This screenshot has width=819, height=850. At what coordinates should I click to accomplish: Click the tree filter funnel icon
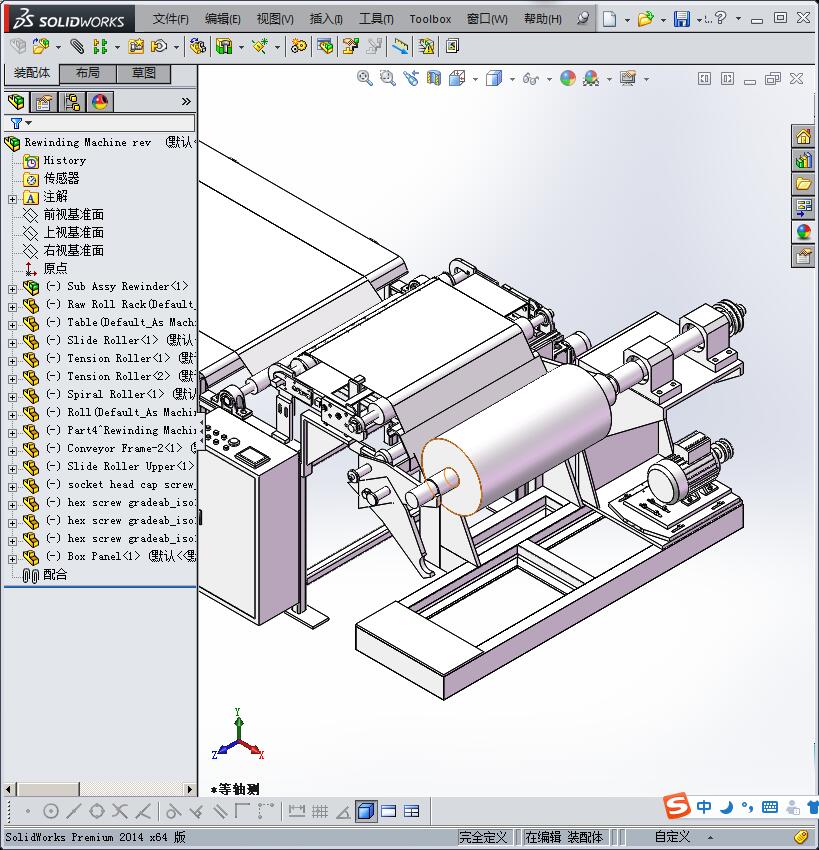17,124
